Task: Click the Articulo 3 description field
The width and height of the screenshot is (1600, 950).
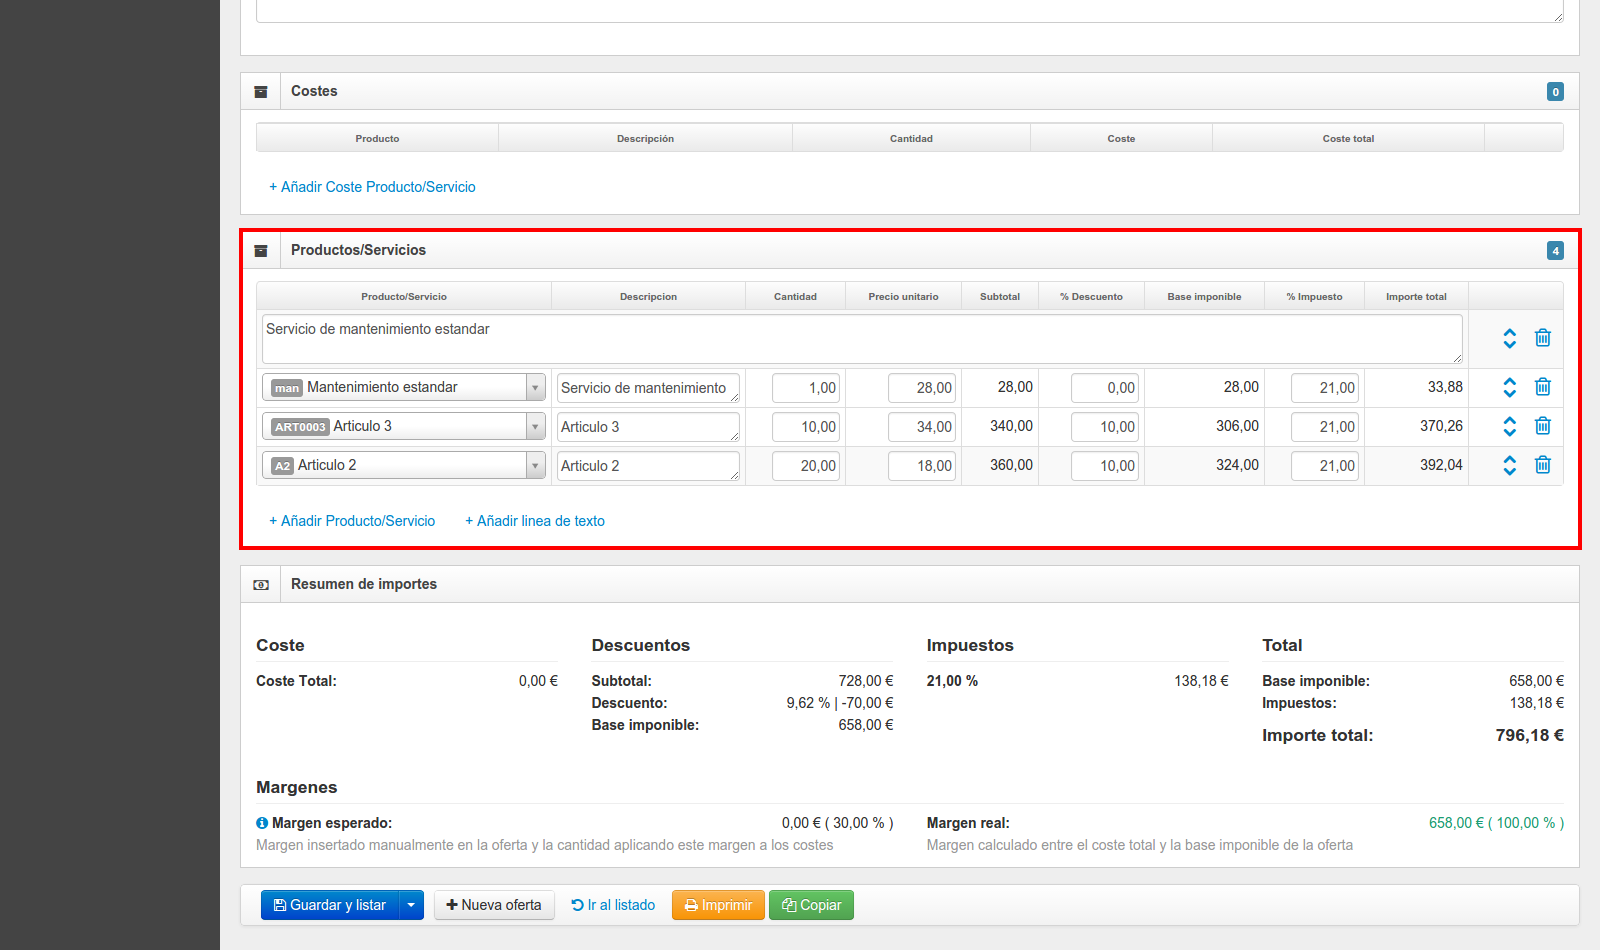Action: pos(648,427)
